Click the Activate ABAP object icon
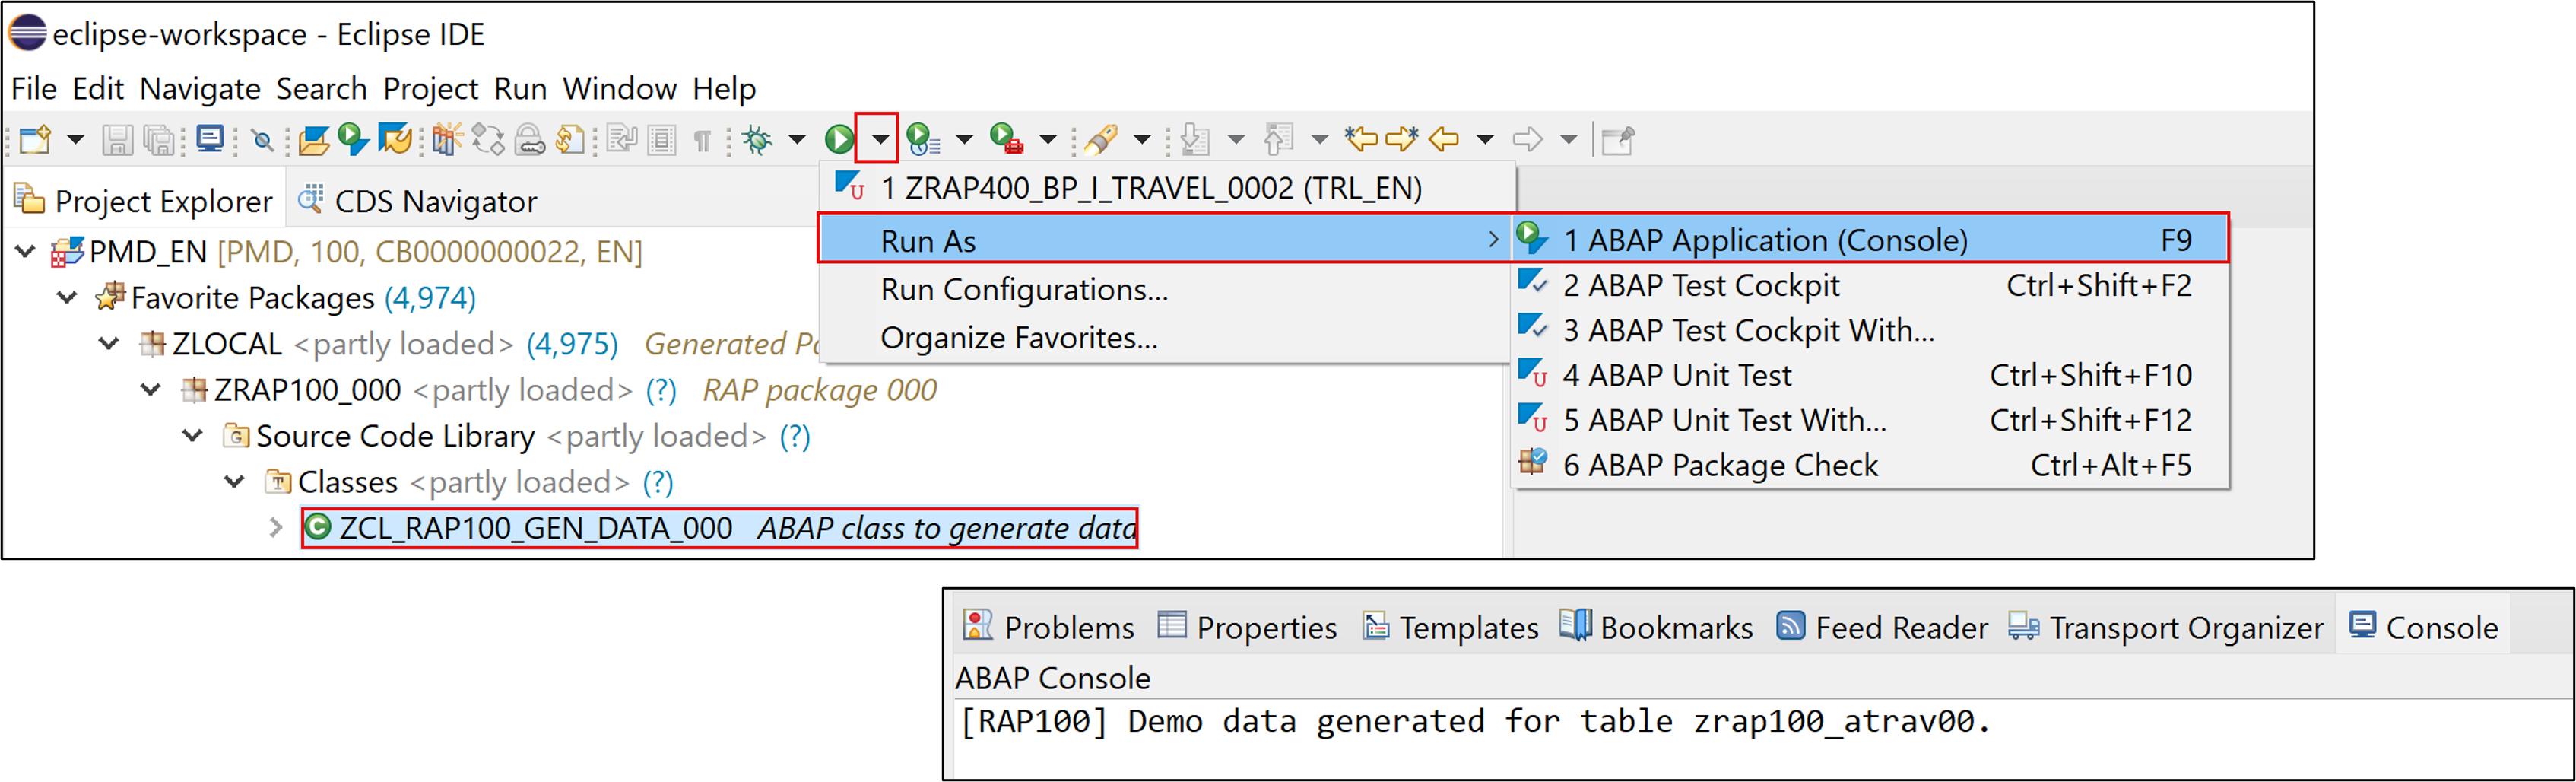 pos(395,139)
